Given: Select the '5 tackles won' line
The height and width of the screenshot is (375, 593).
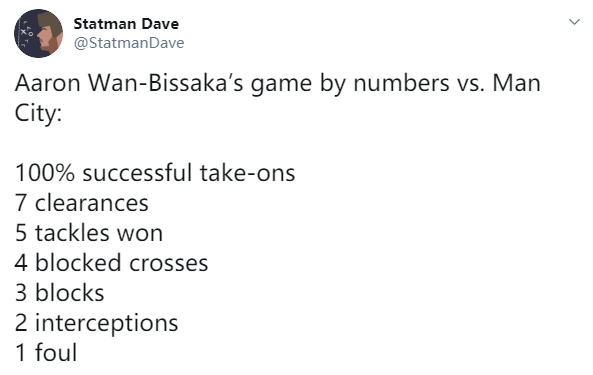Looking at the screenshot, I should (x=89, y=233).
